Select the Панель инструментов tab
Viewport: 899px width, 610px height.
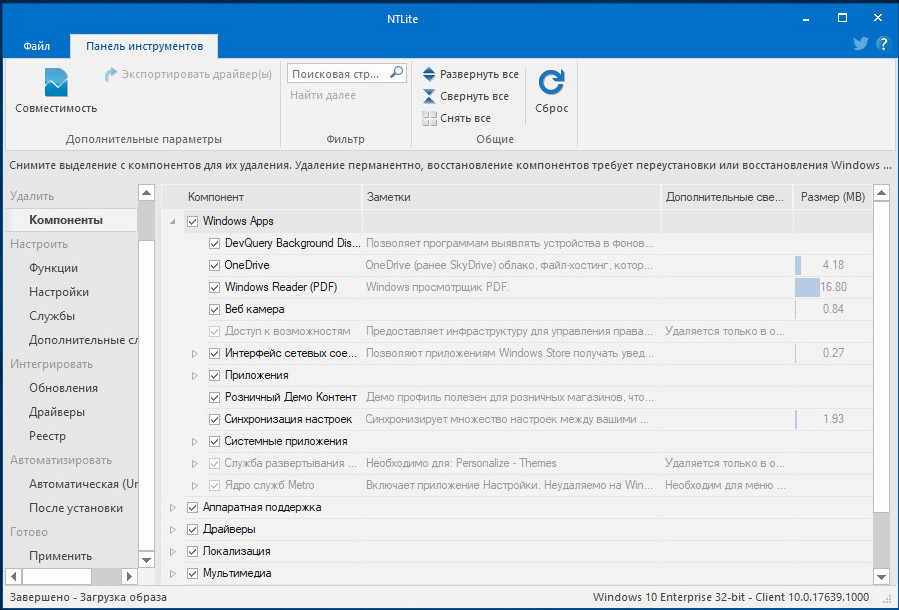point(144,46)
